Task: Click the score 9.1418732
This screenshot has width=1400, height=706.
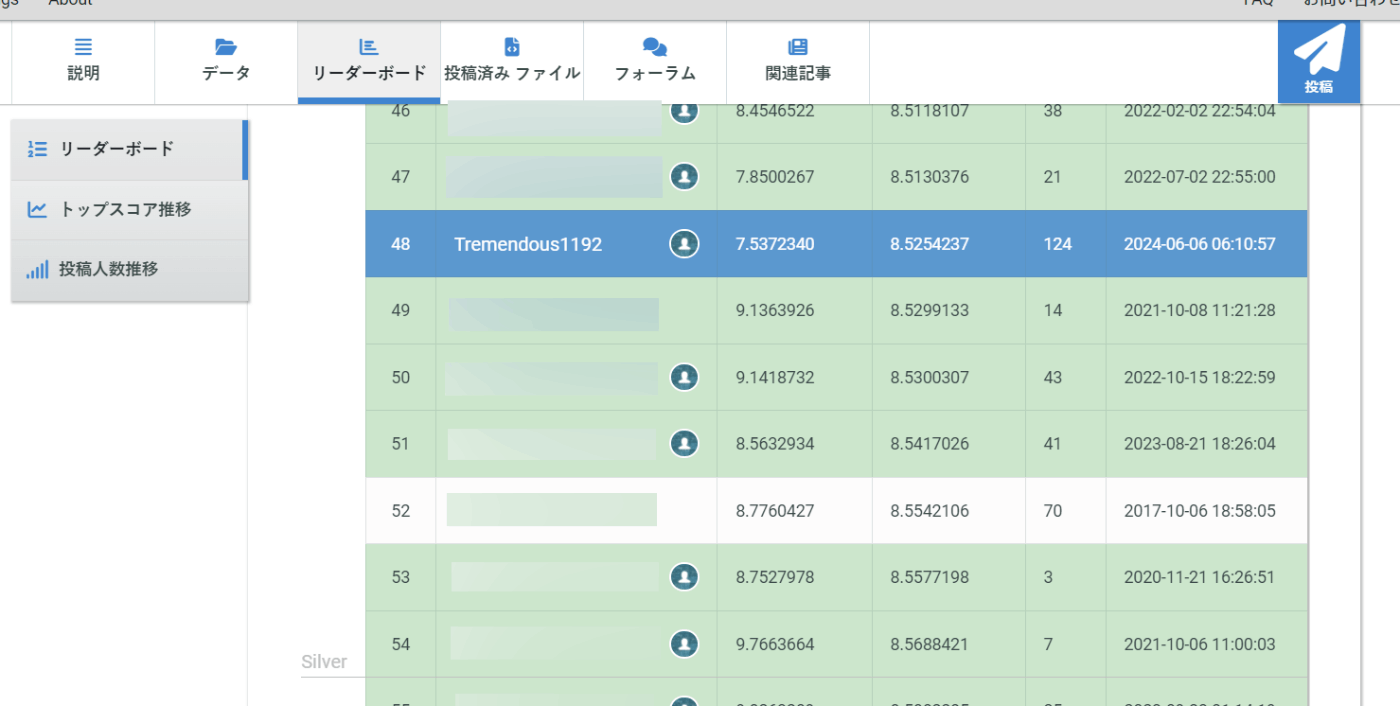Action: (775, 378)
